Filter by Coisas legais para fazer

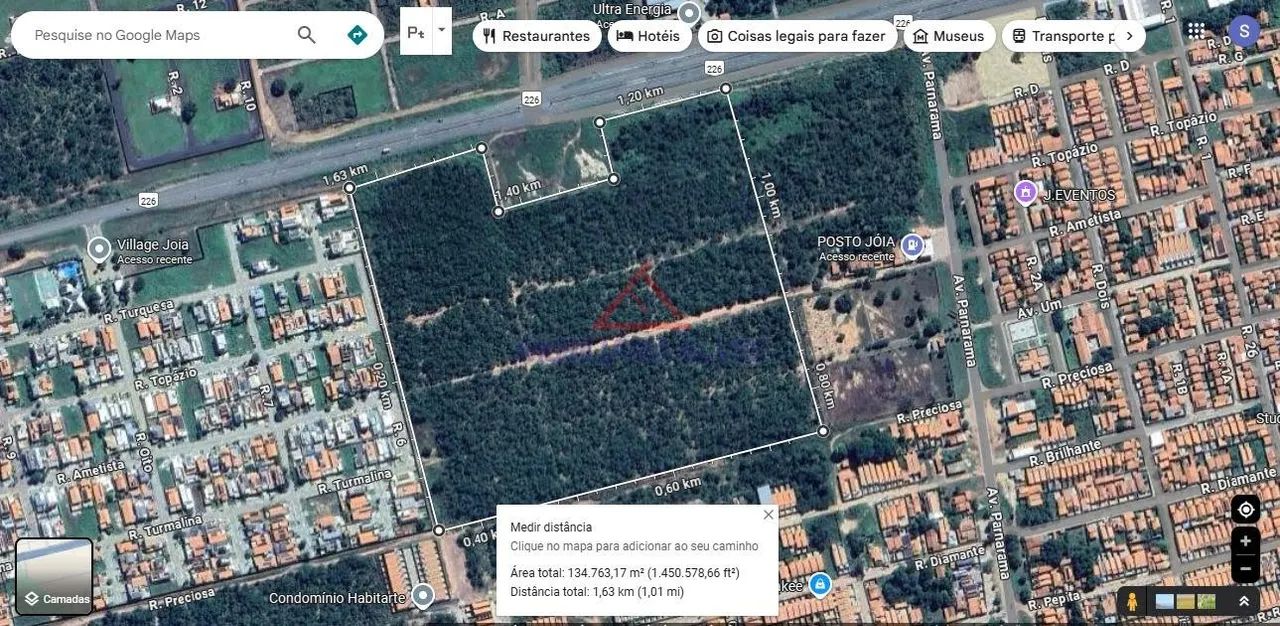(x=796, y=36)
